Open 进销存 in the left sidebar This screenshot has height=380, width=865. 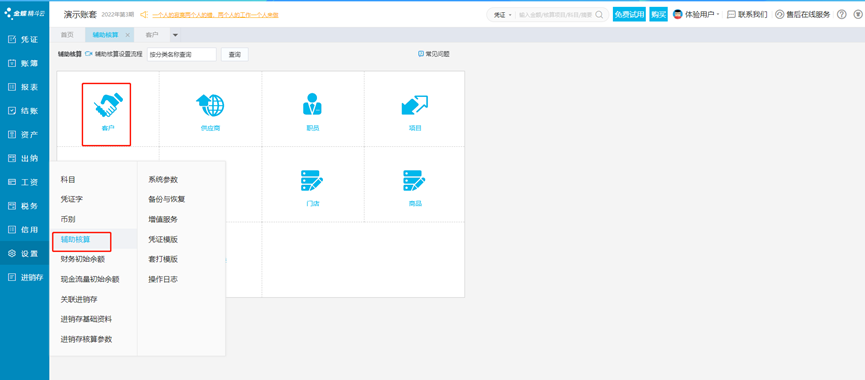24,277
